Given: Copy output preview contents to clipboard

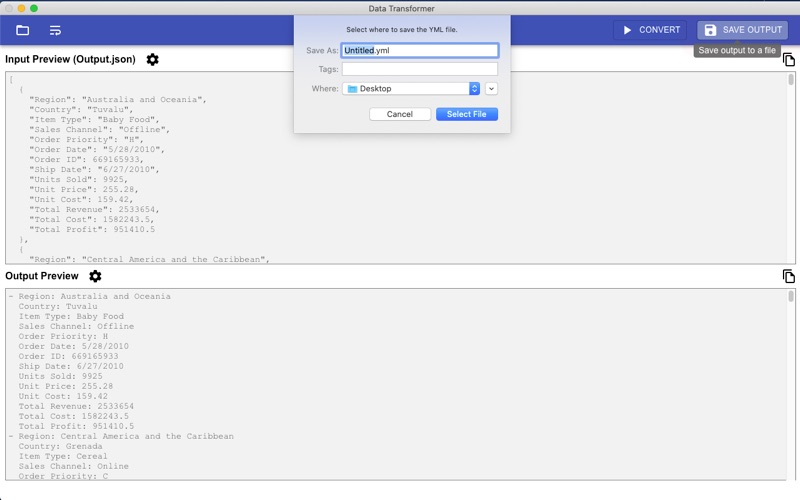Looking at the screenshot, I should (788, 276).
